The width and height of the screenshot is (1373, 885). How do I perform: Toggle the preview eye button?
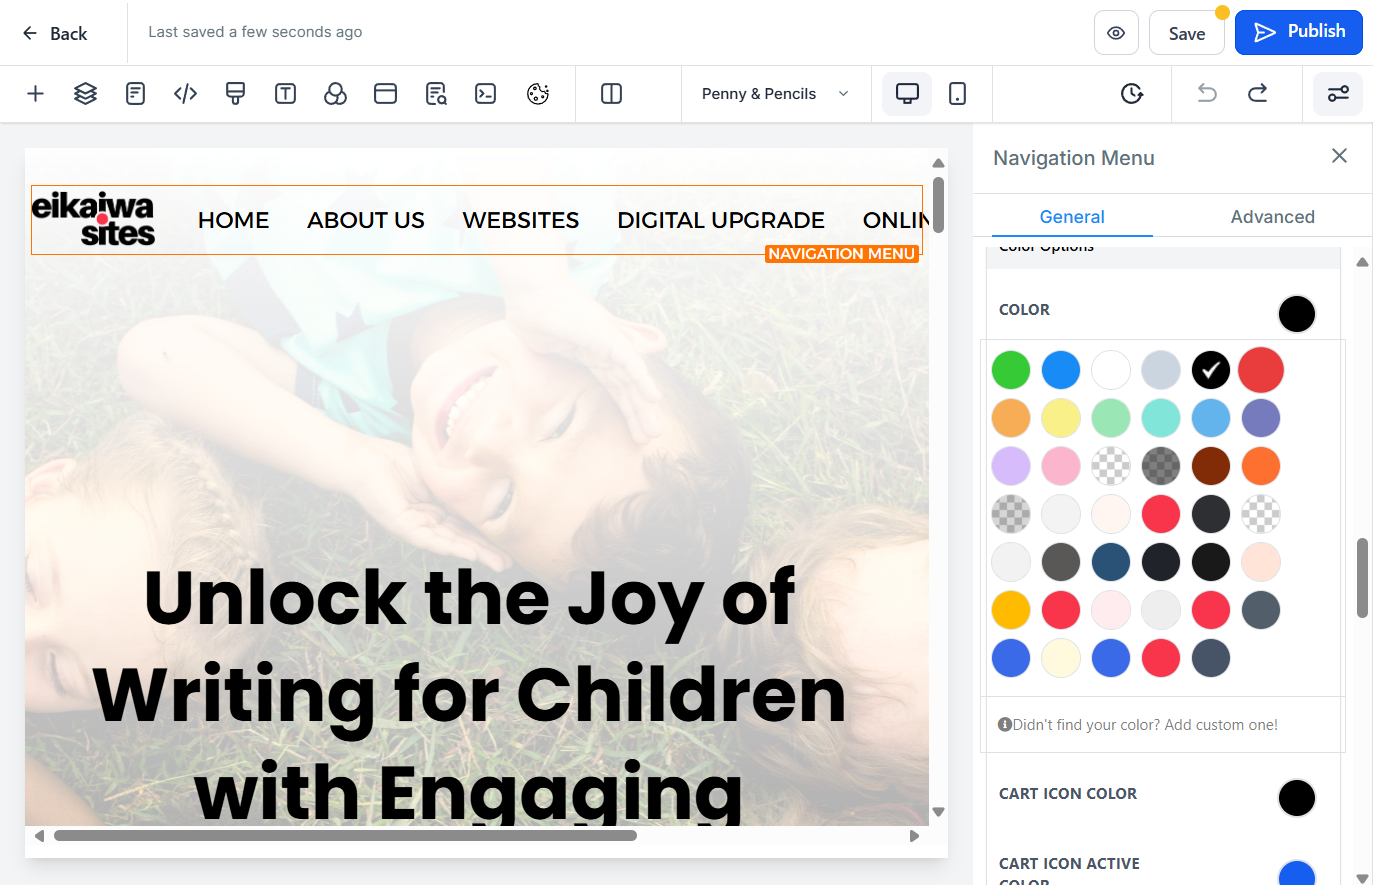pos(1116,33)
